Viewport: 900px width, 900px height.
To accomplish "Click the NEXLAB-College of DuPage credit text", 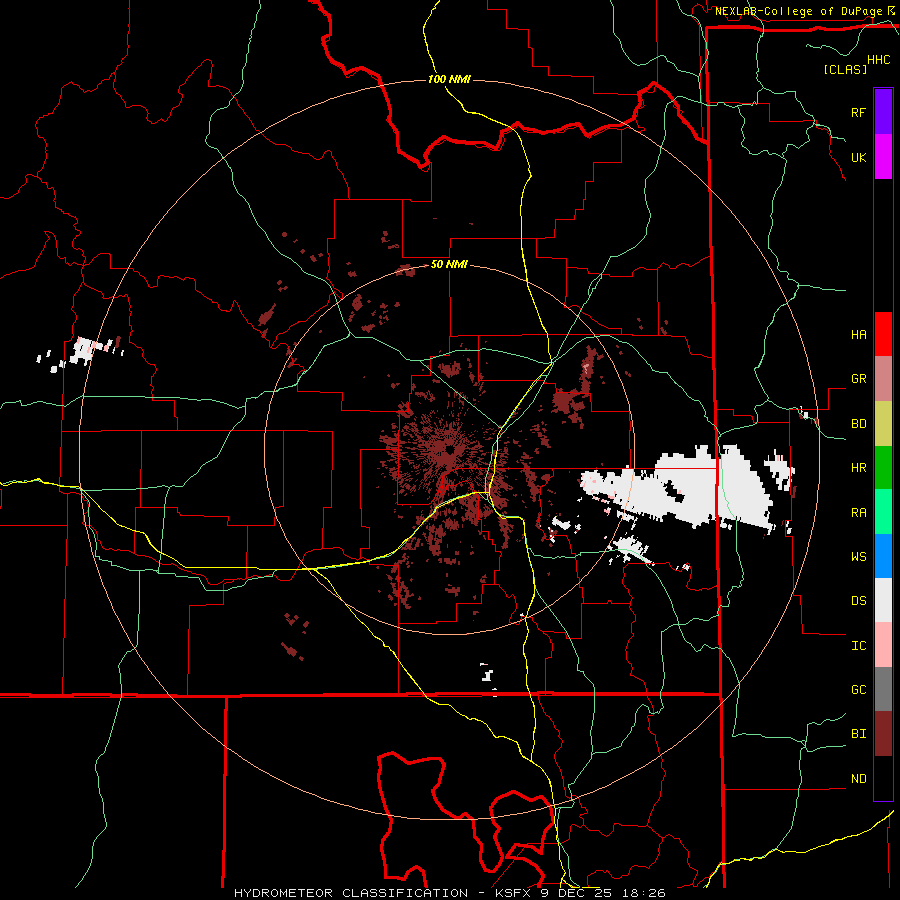I will pyautogui.click(x=798, y=11).
